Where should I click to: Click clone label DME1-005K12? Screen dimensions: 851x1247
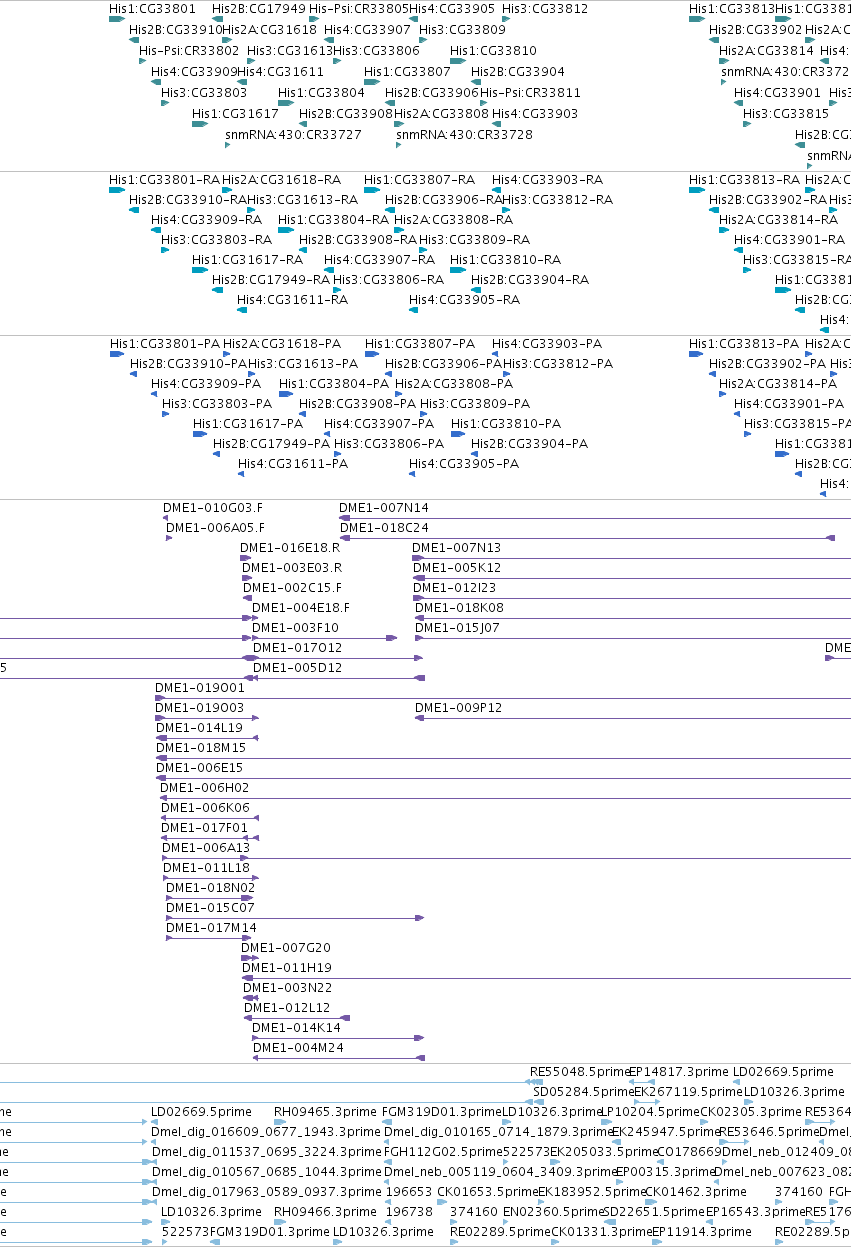pos(457,568)
